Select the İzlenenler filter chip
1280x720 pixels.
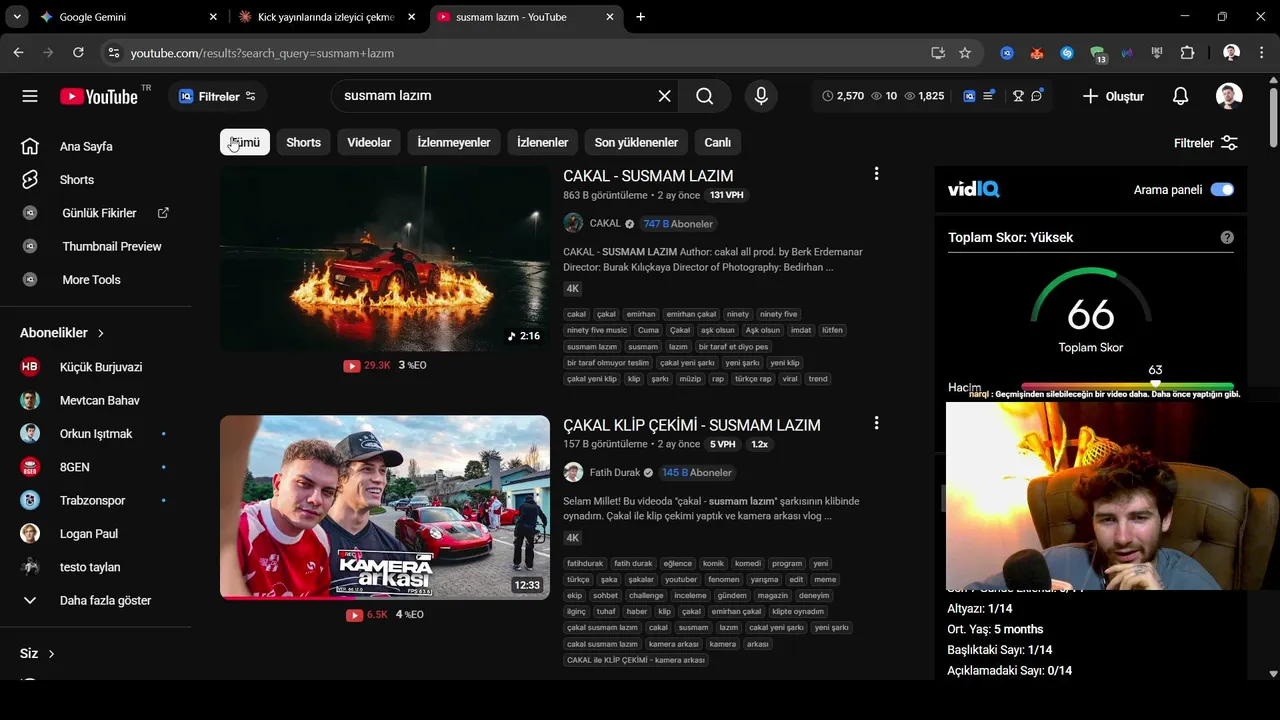coord(542,143)
